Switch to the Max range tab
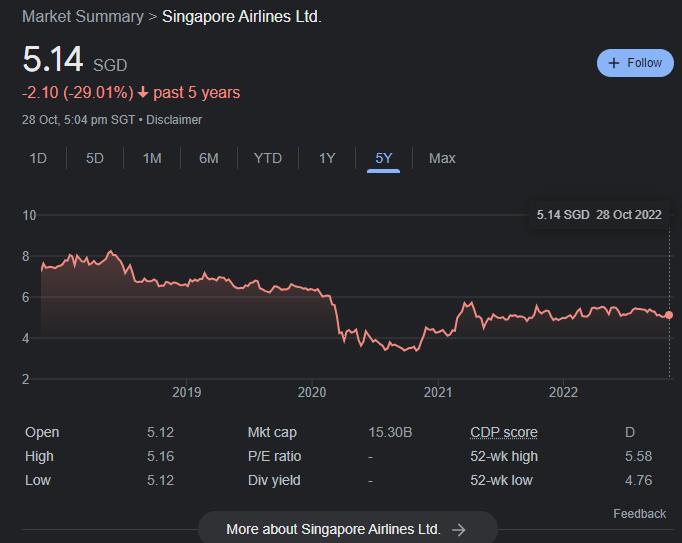This screenshot has height=543, width=682. coord(442,158)
